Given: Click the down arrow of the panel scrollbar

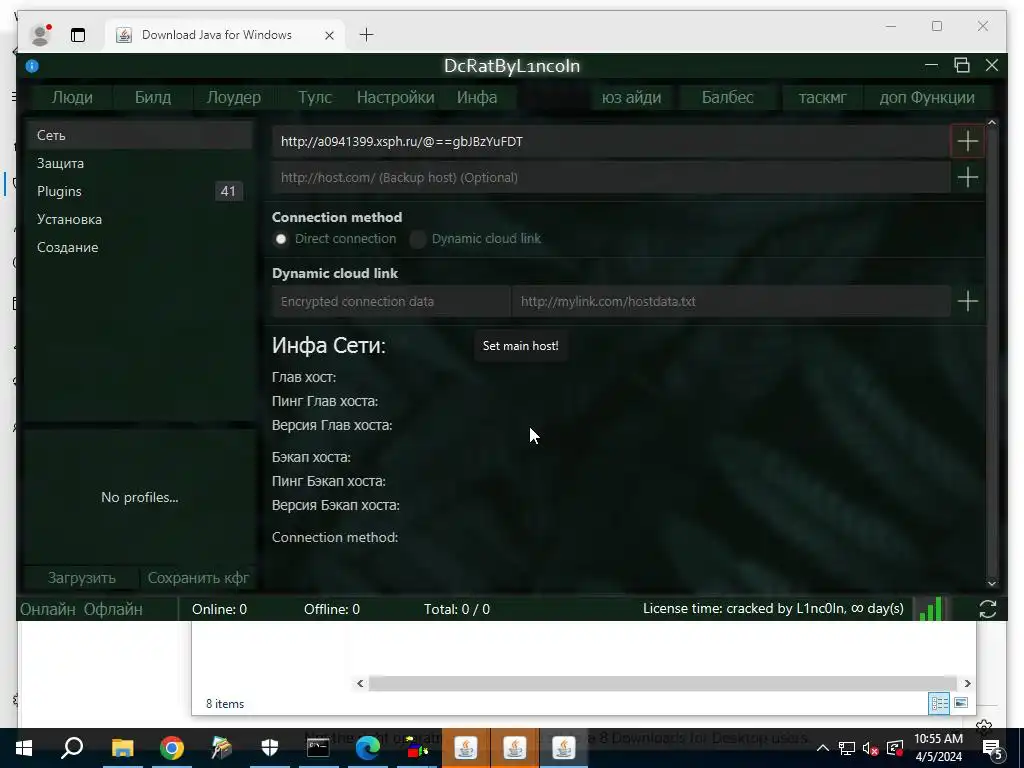Looking at the screenshot, I should click(992, 583).
